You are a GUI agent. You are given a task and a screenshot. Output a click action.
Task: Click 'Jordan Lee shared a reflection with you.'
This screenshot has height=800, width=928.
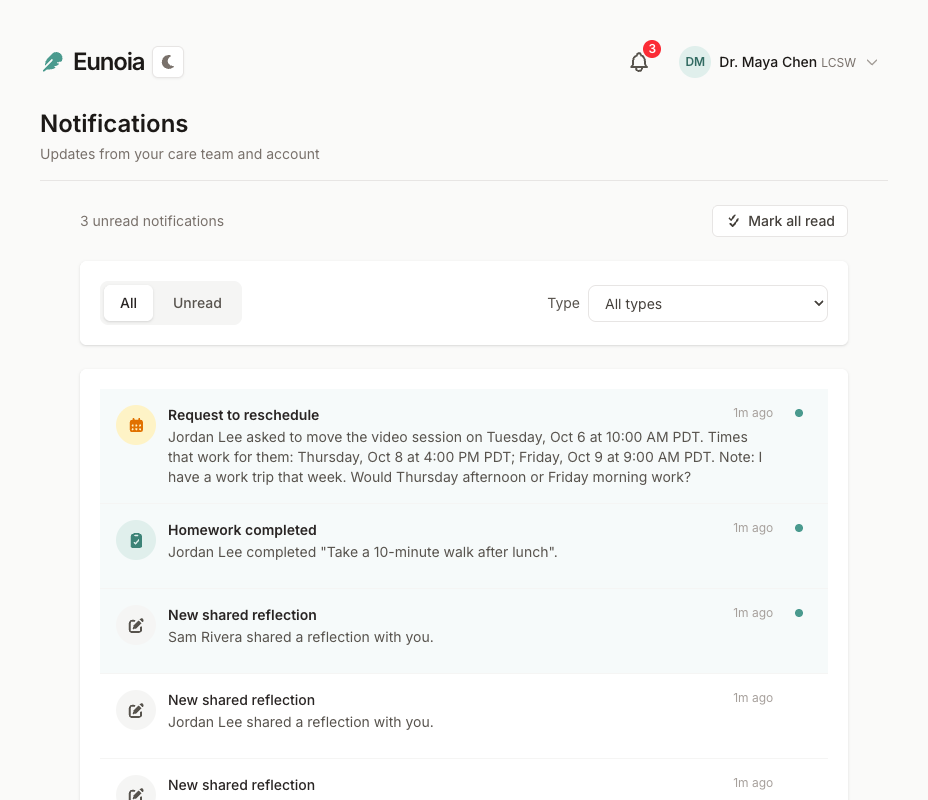click(x=301, y=722)
